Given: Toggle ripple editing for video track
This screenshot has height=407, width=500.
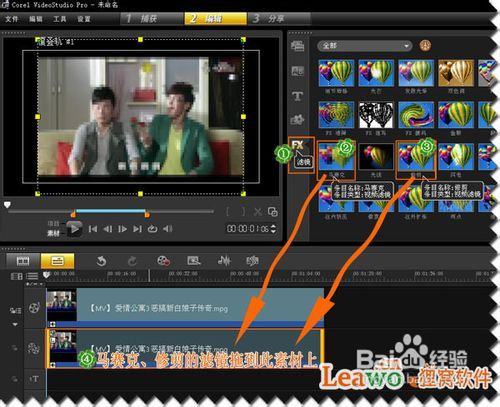Looking at the screenshot, I should pyautogui.click(x=15, y=311).
